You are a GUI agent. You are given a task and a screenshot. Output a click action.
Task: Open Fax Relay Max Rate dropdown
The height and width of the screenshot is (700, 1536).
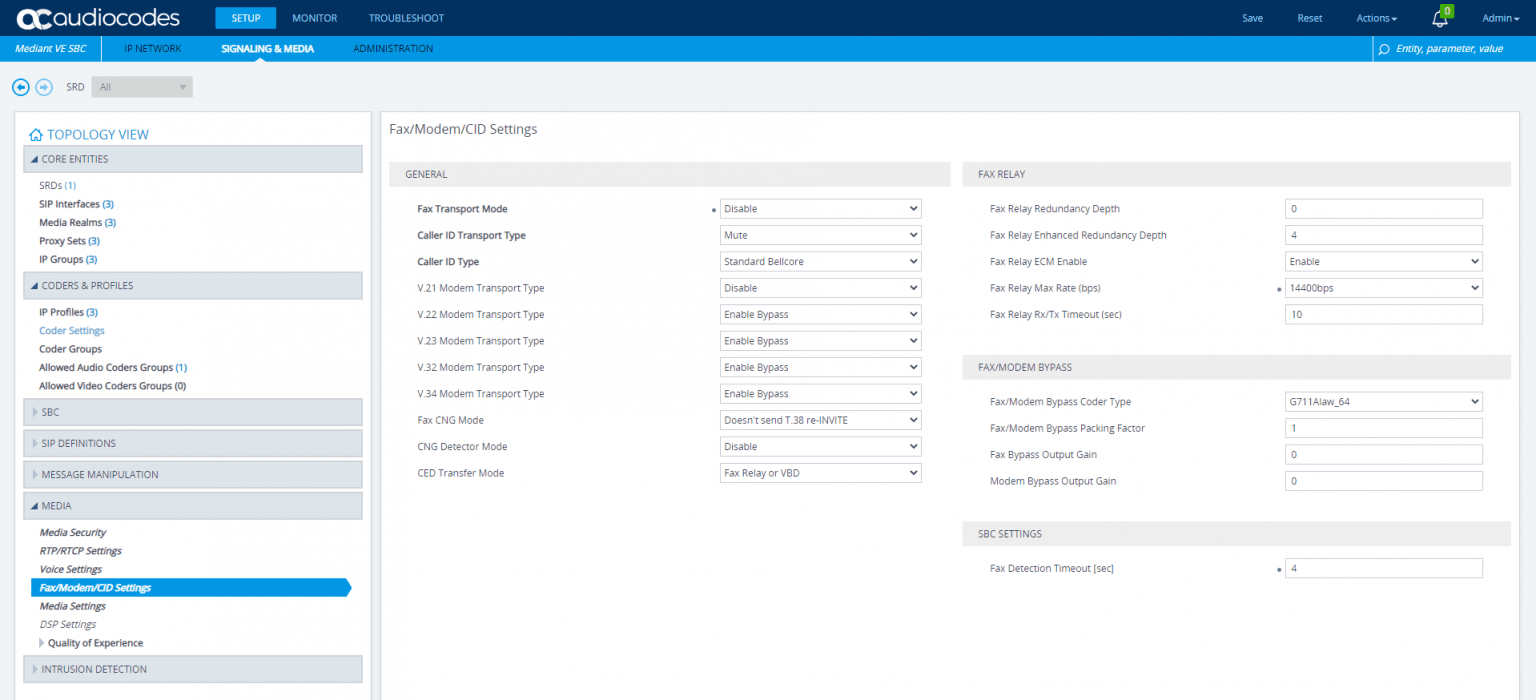[1383, 288]
